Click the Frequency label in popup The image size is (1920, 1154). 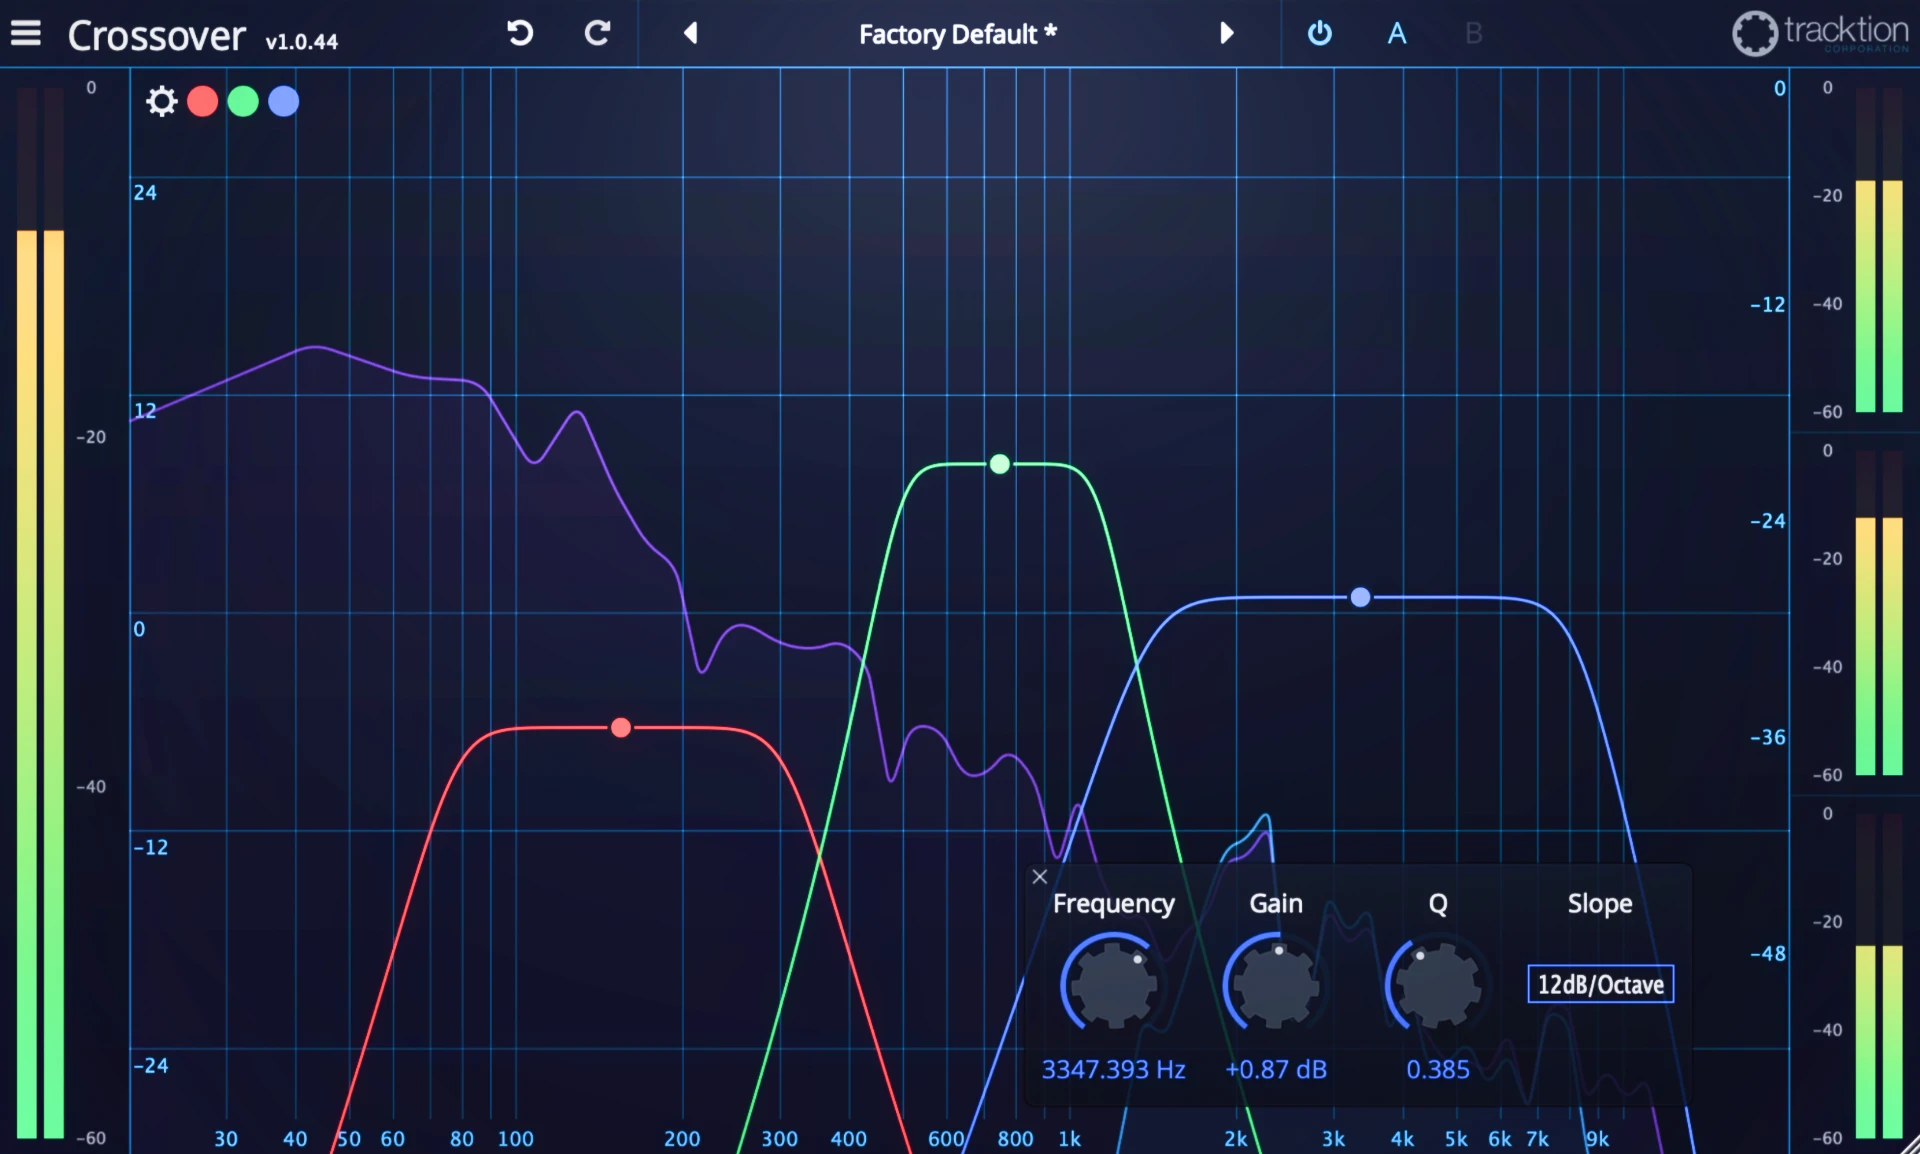coord(1113,903)
